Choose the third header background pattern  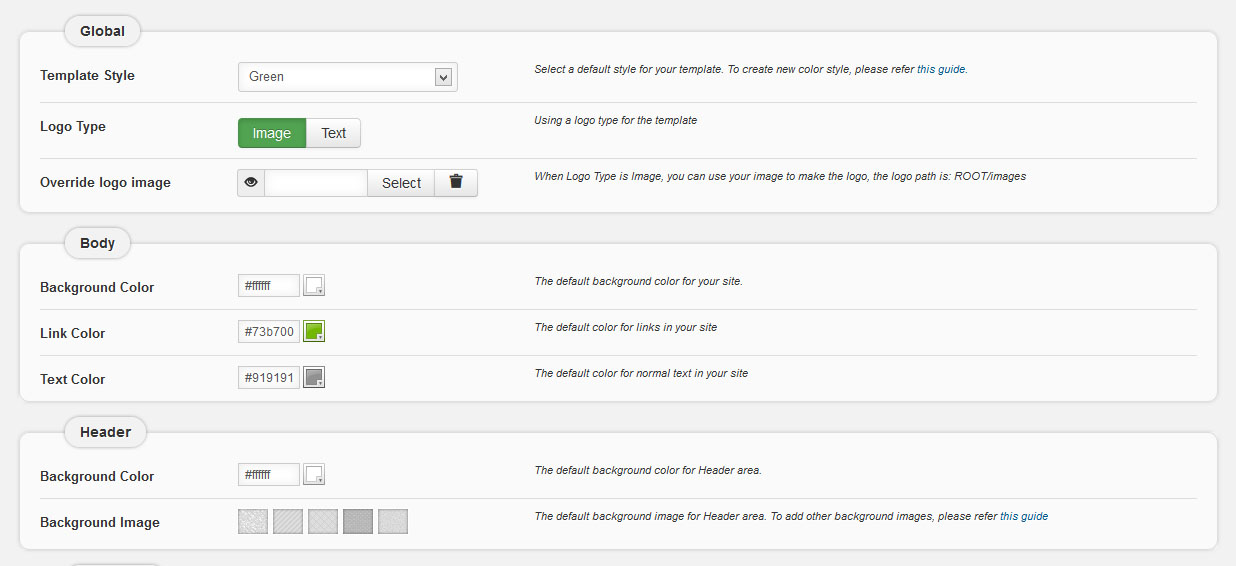323,522
